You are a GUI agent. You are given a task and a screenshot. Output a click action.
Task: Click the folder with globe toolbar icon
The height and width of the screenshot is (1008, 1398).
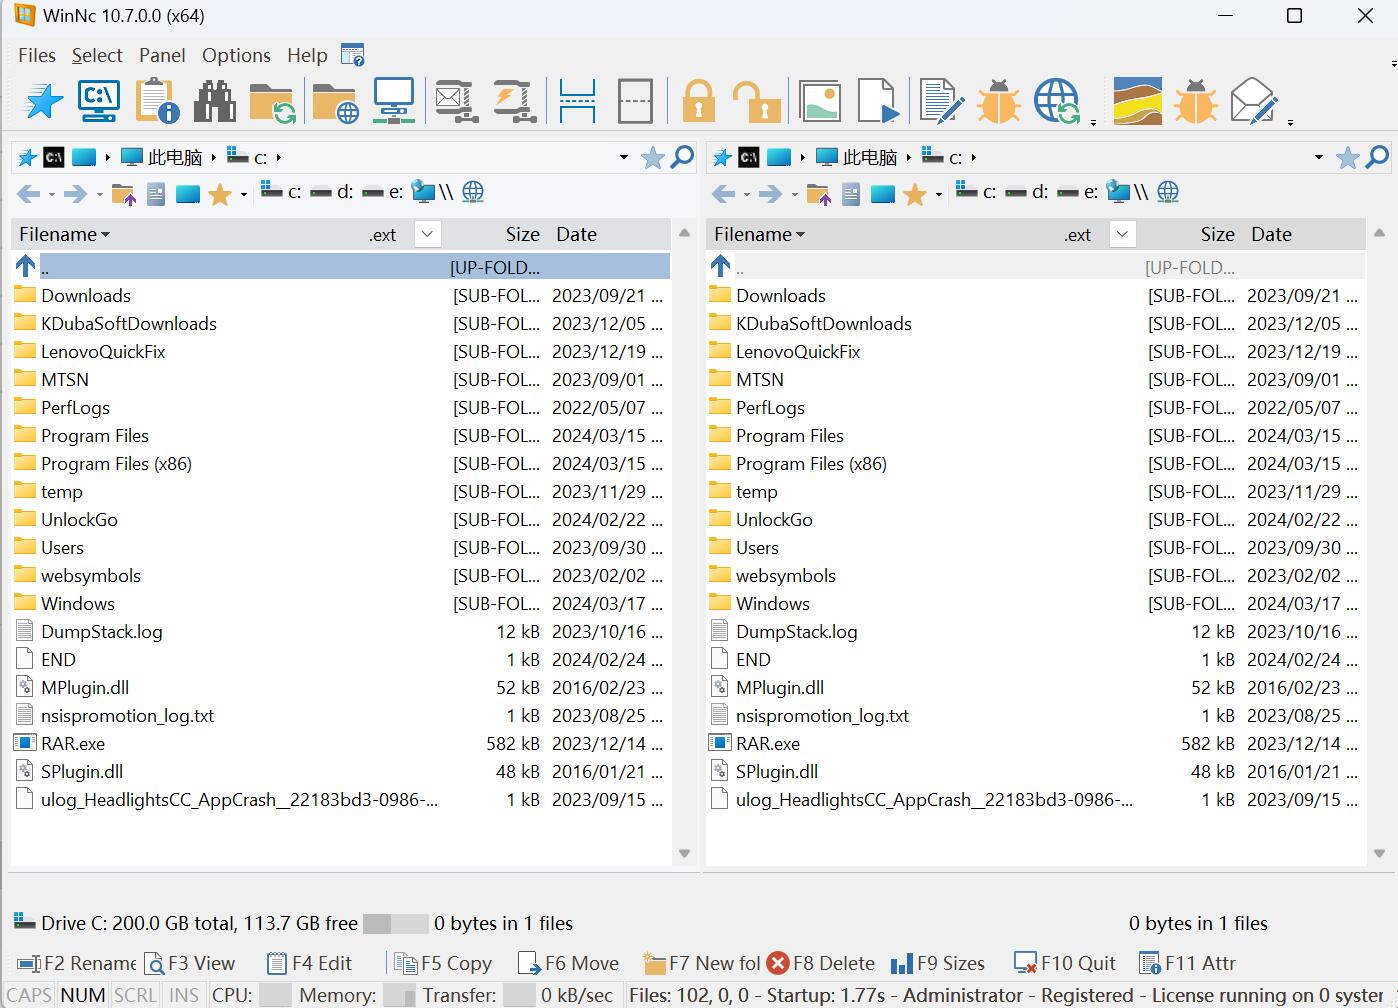click(335, 102)
